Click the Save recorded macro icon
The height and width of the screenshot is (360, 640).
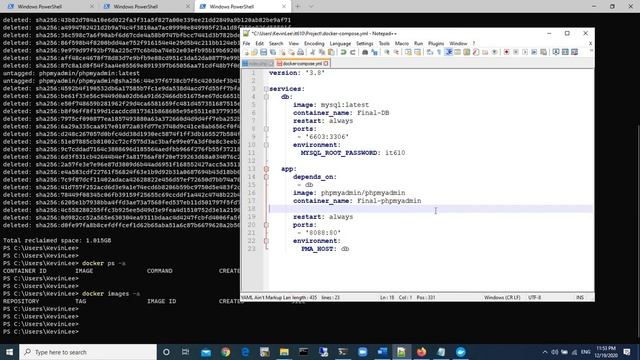point(543,52)
